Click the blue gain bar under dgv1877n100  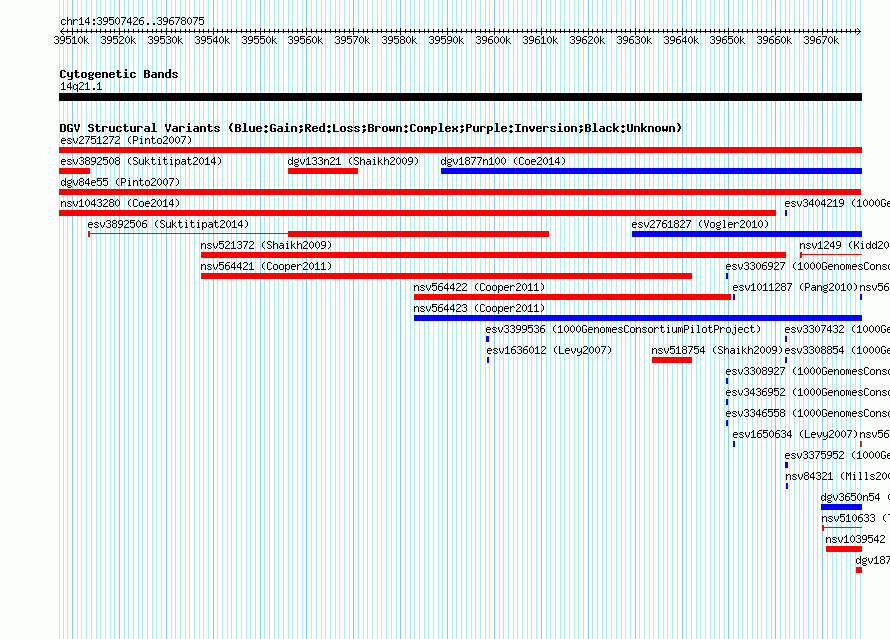(652, 171)
